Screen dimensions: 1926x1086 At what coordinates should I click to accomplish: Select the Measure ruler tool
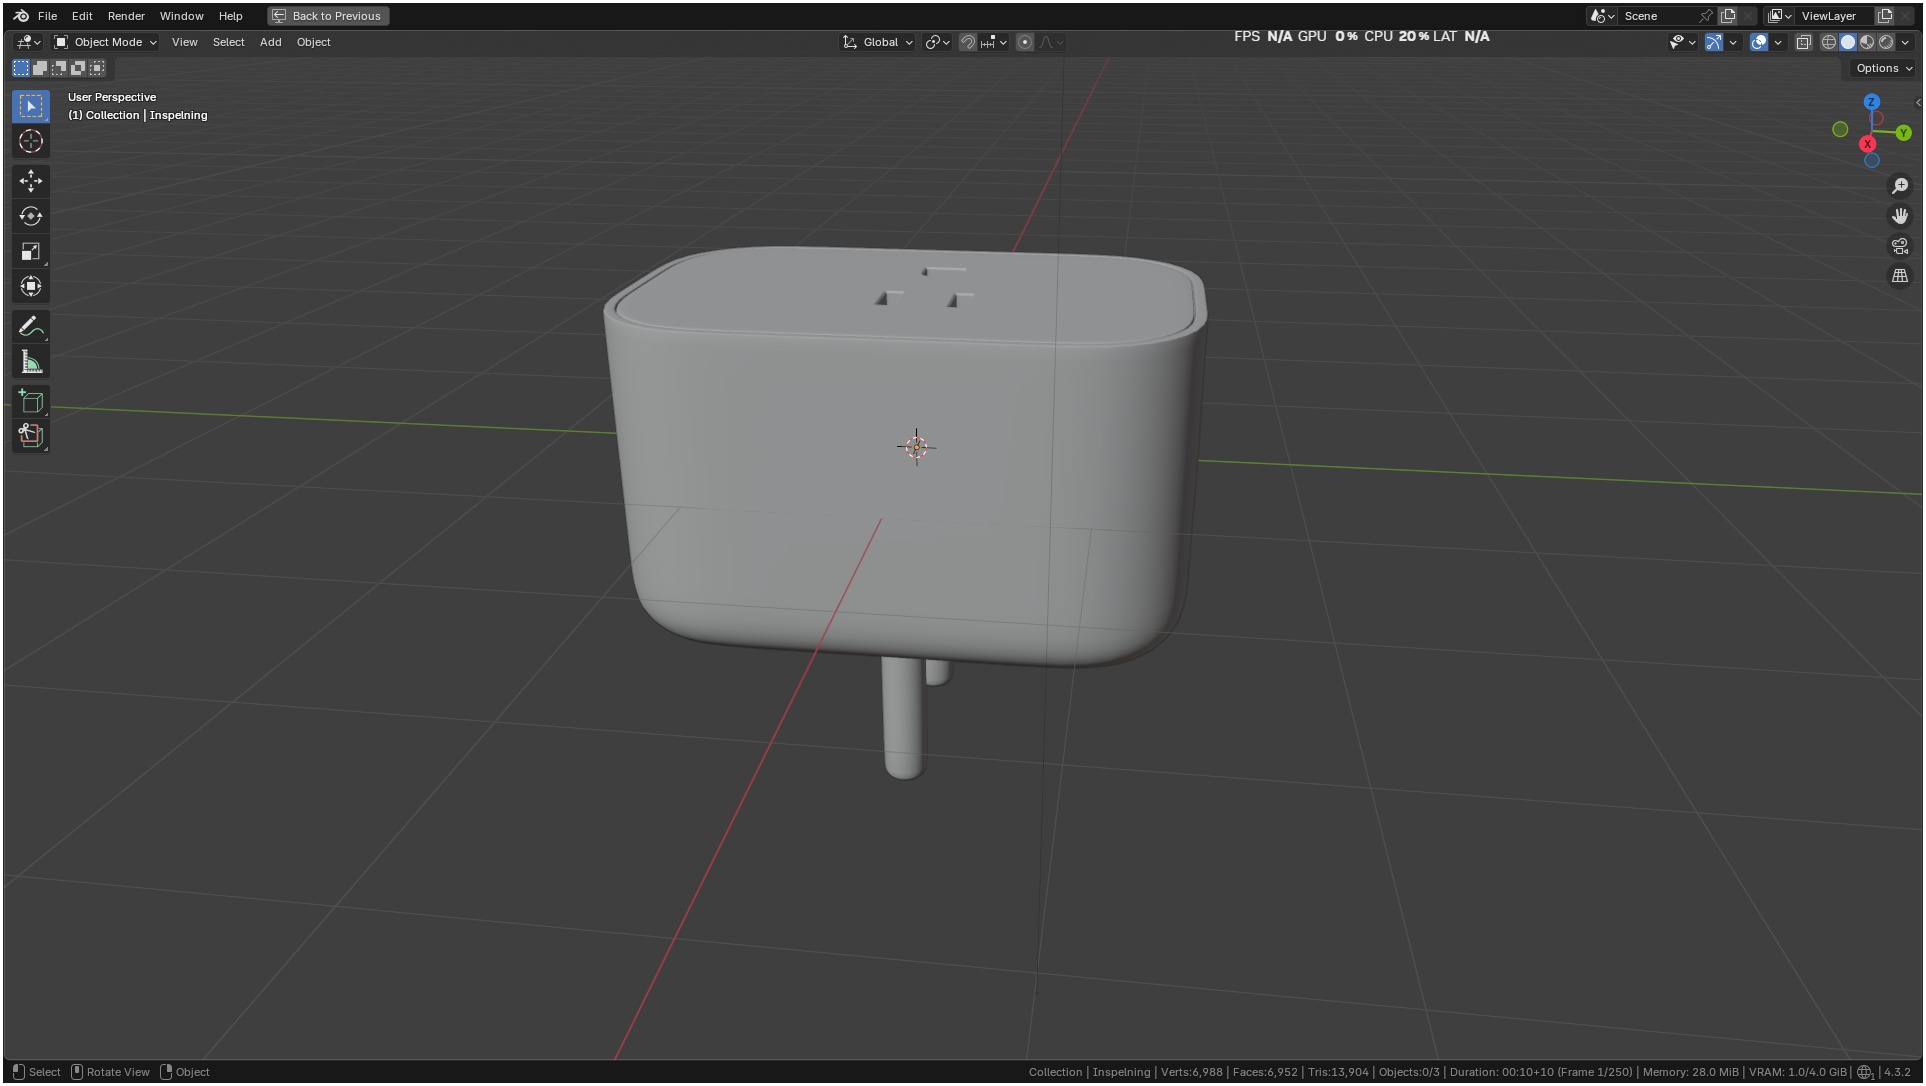31,362
